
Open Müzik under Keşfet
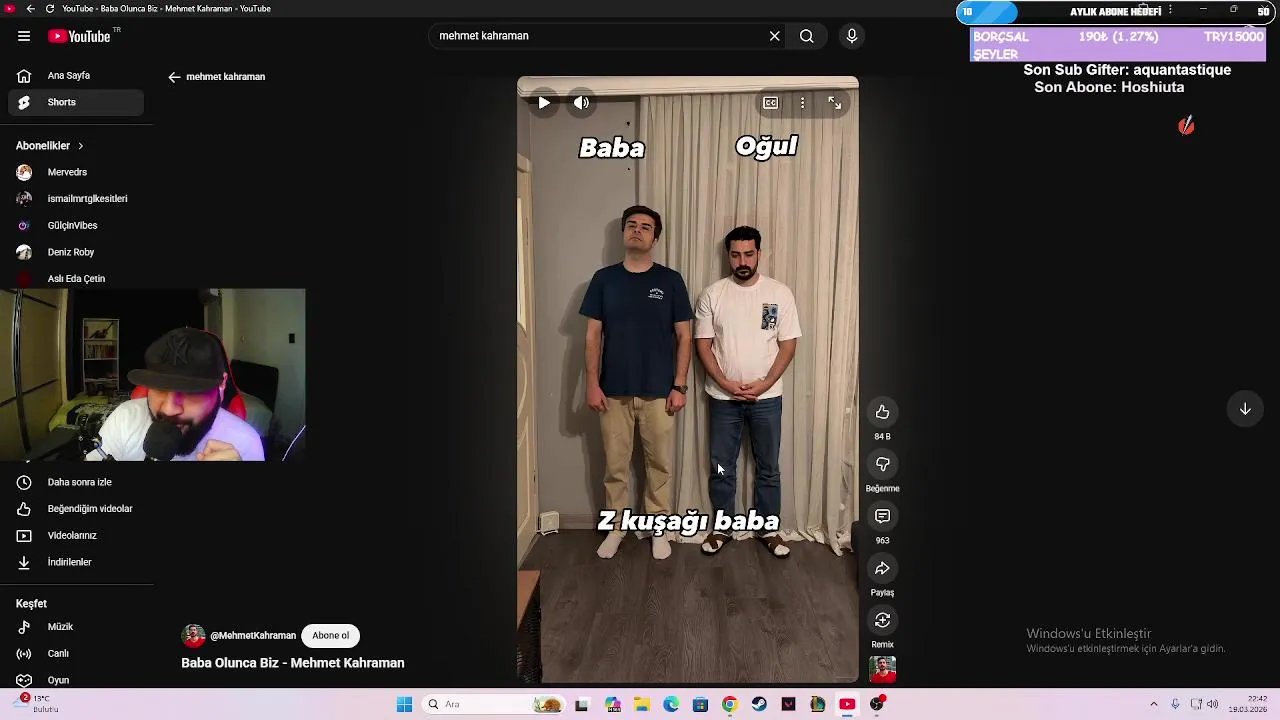tap(76, 626)
